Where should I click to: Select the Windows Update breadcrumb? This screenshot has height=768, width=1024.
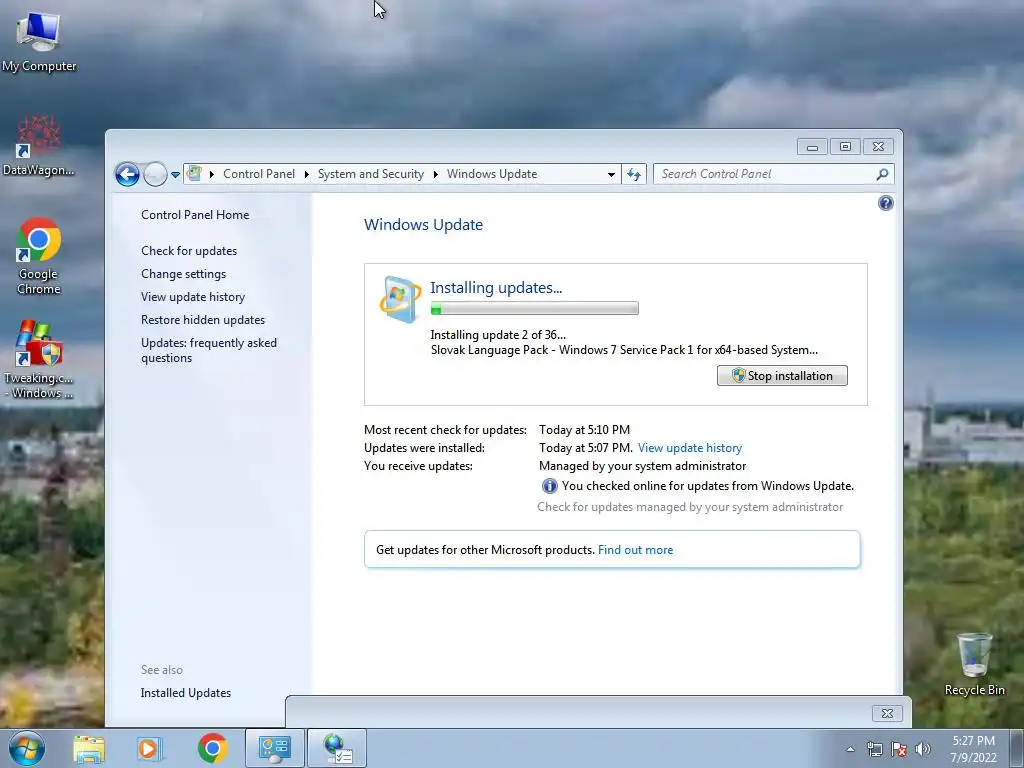(492, 174)
